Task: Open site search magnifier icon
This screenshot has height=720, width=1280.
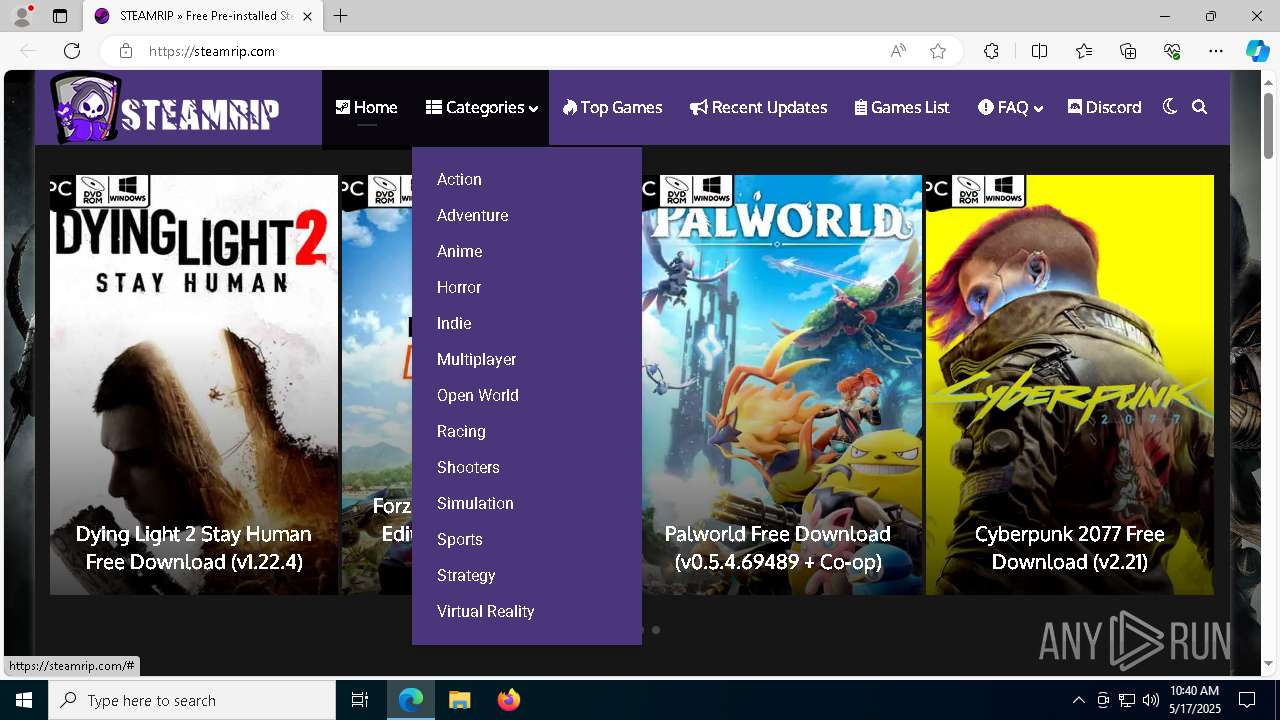Action: [x=1200, y=108]
